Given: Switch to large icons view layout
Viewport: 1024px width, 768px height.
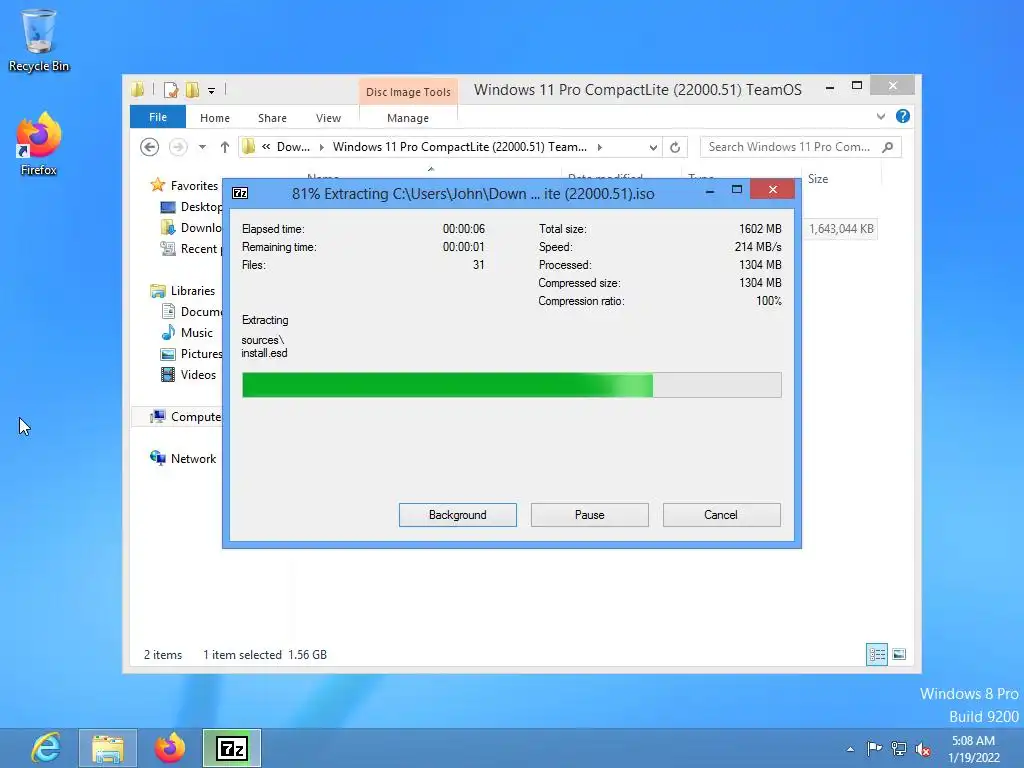Looking at the screenshot, I should coord(899,654).
